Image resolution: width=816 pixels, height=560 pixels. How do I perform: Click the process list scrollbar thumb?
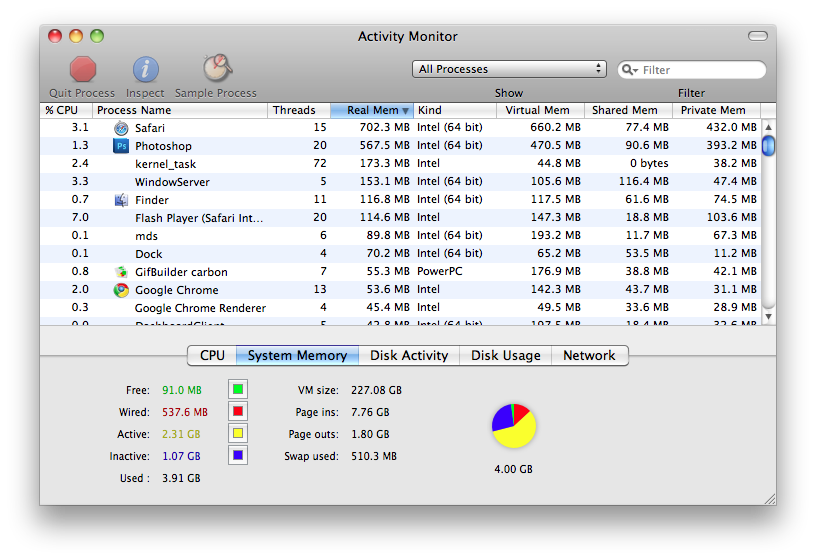coord(768,145)
